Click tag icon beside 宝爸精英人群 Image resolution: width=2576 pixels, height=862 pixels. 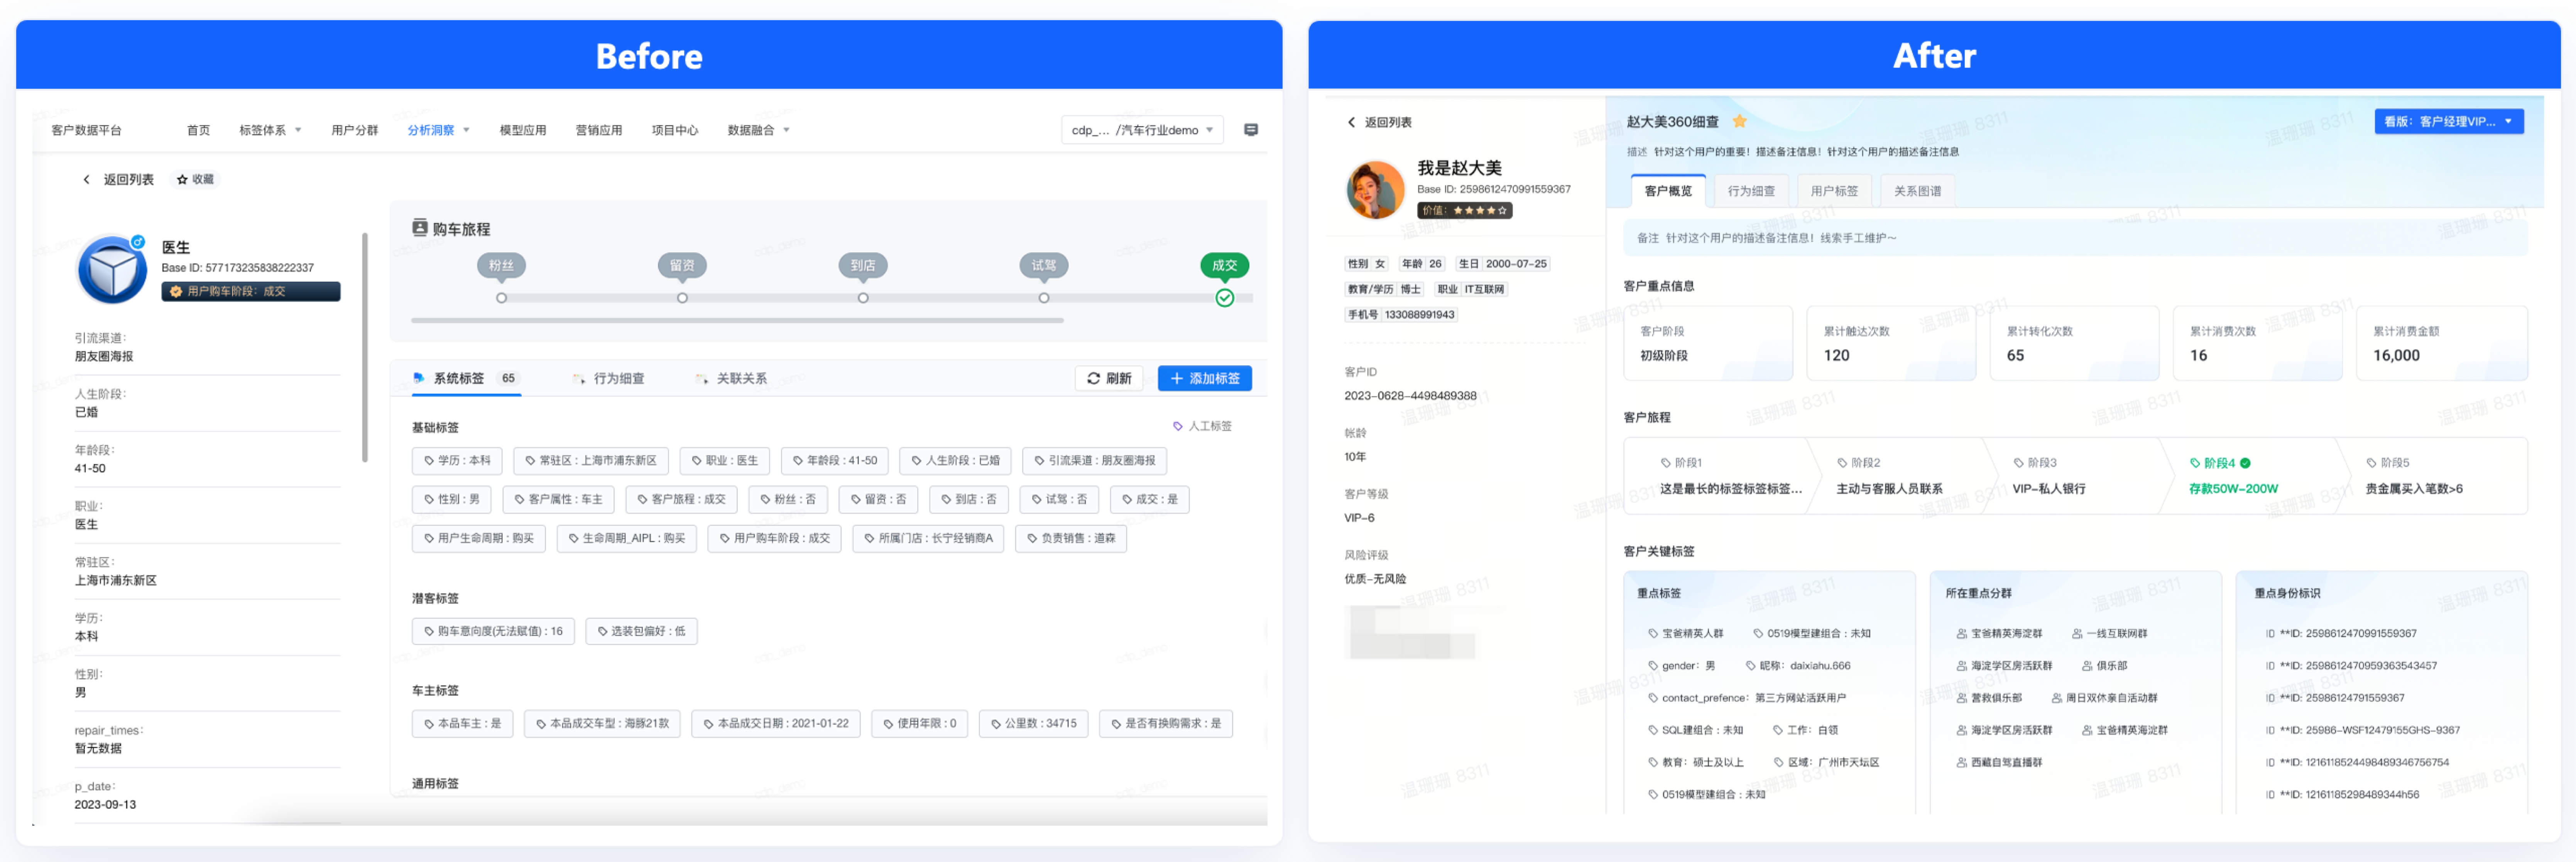[1653, 633]
